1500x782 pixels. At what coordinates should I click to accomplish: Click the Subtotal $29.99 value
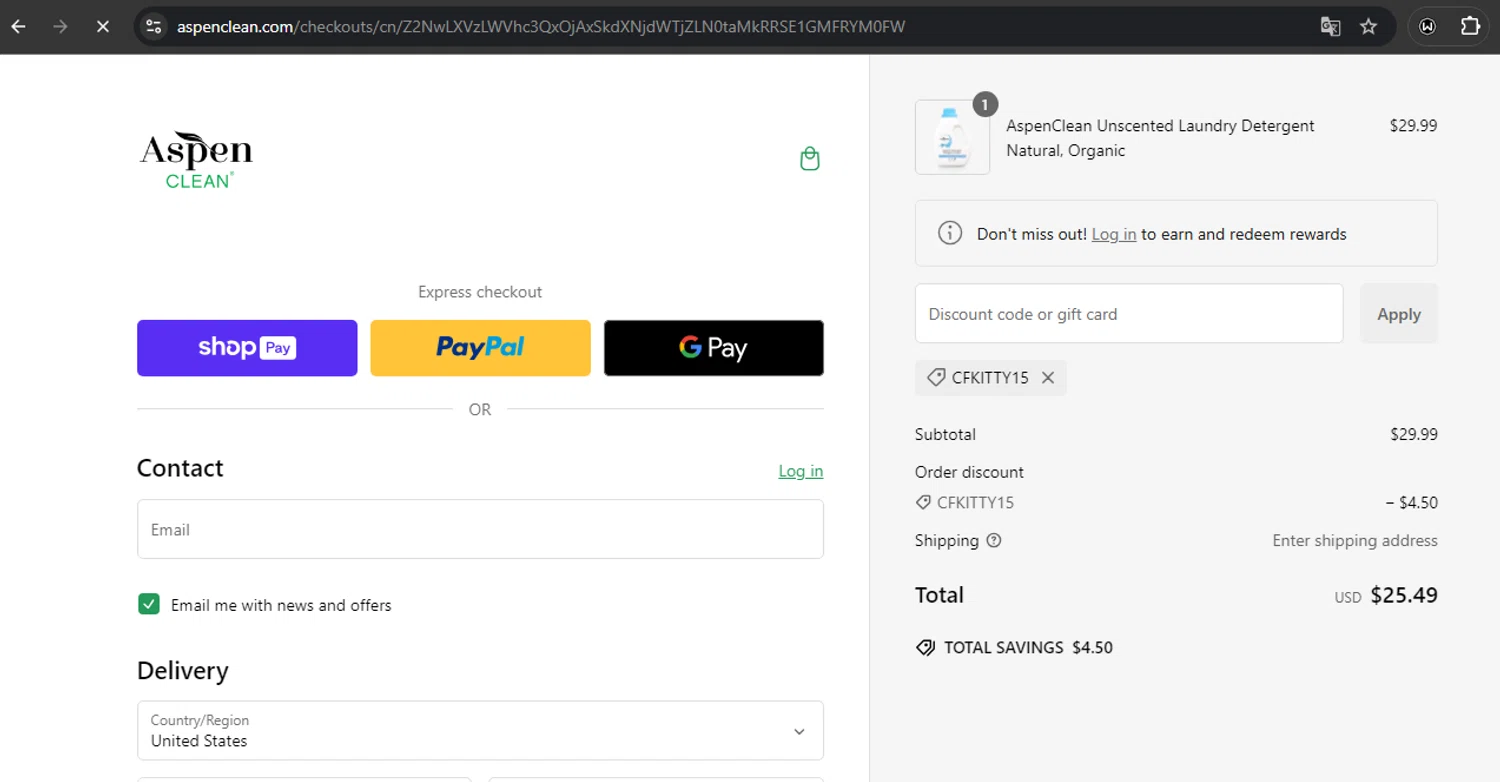click(1414, 435)
